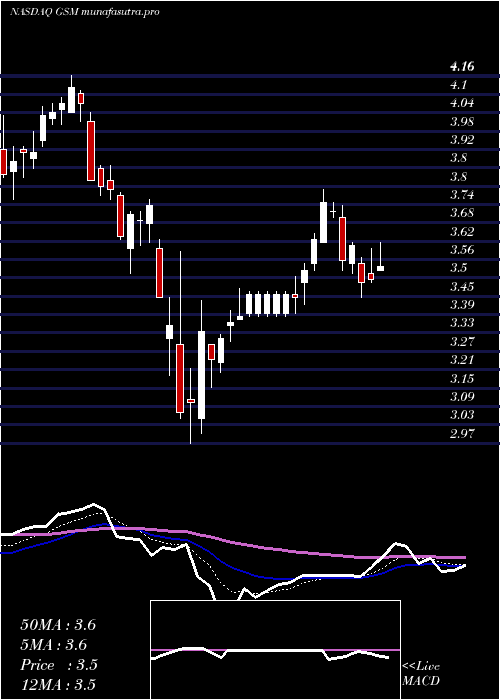Click the 4.16 price axis label

(x=462, y=67)
